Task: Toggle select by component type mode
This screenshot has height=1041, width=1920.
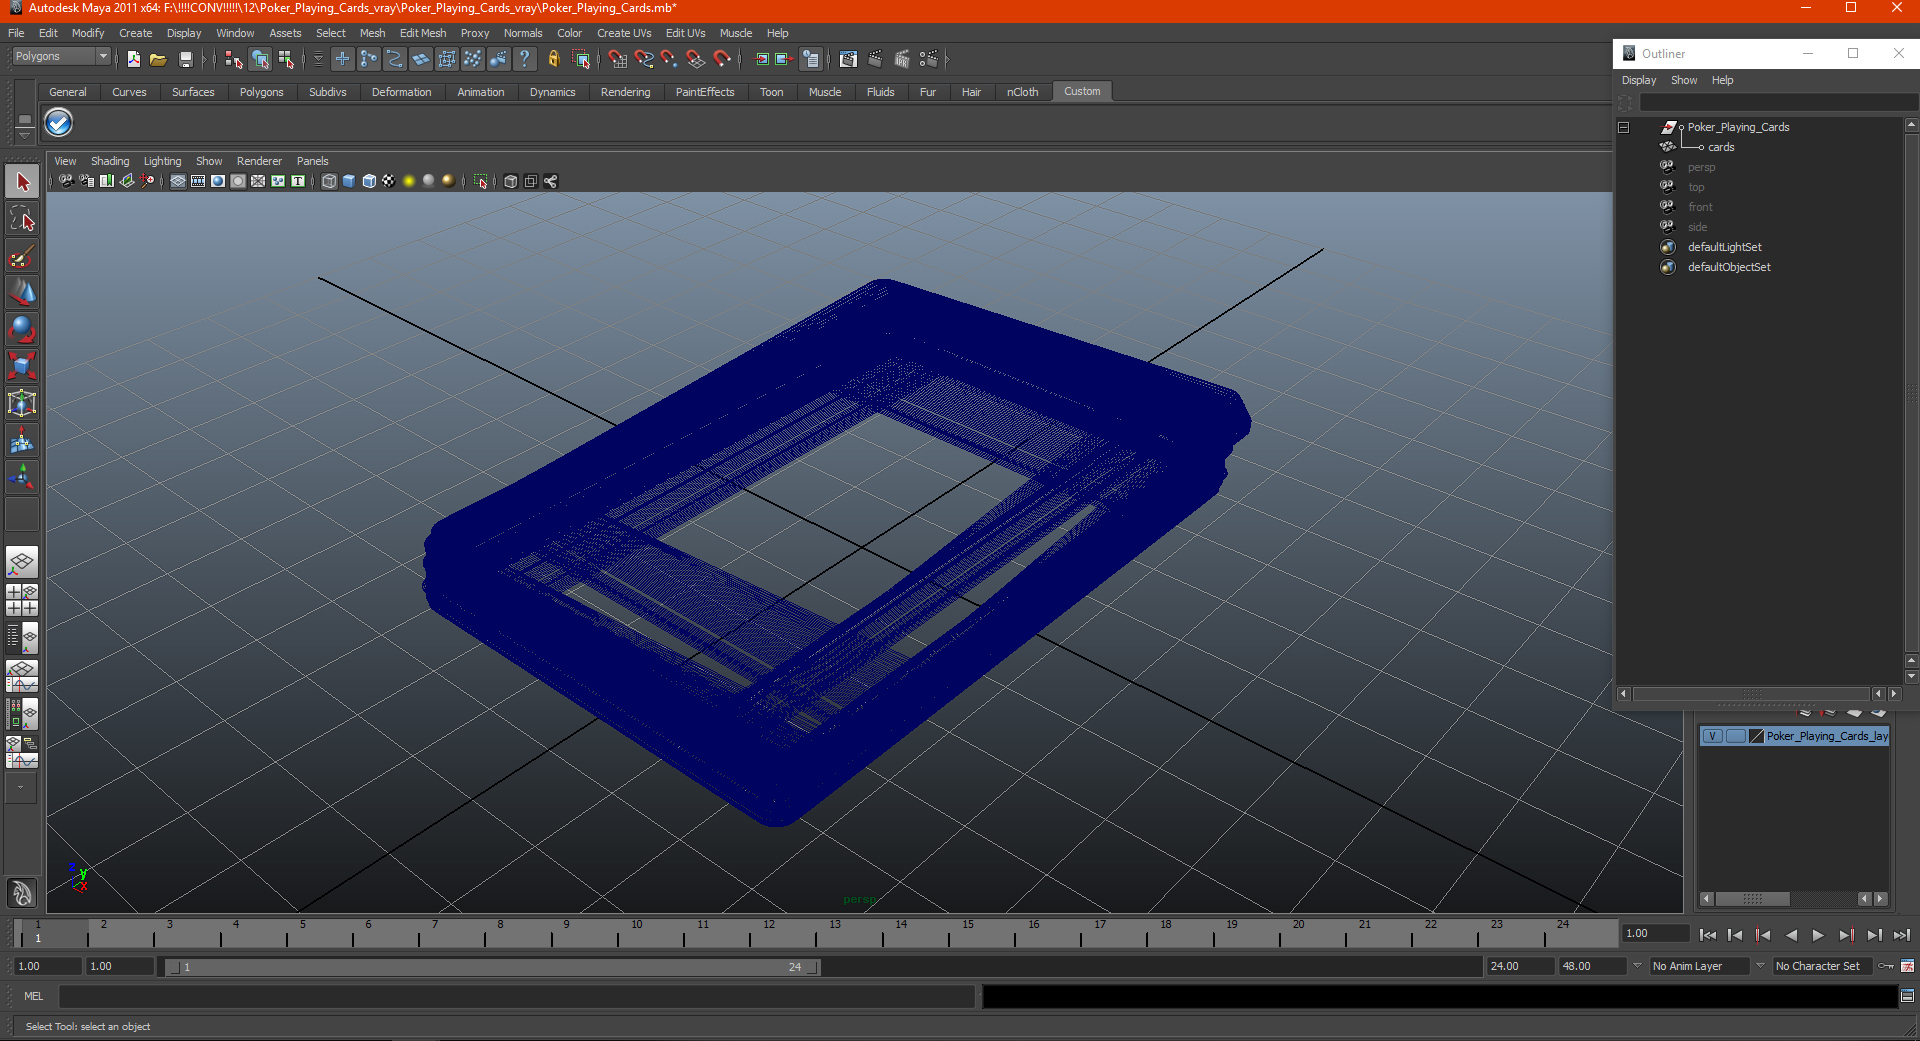Action: (x=287, y=59)
